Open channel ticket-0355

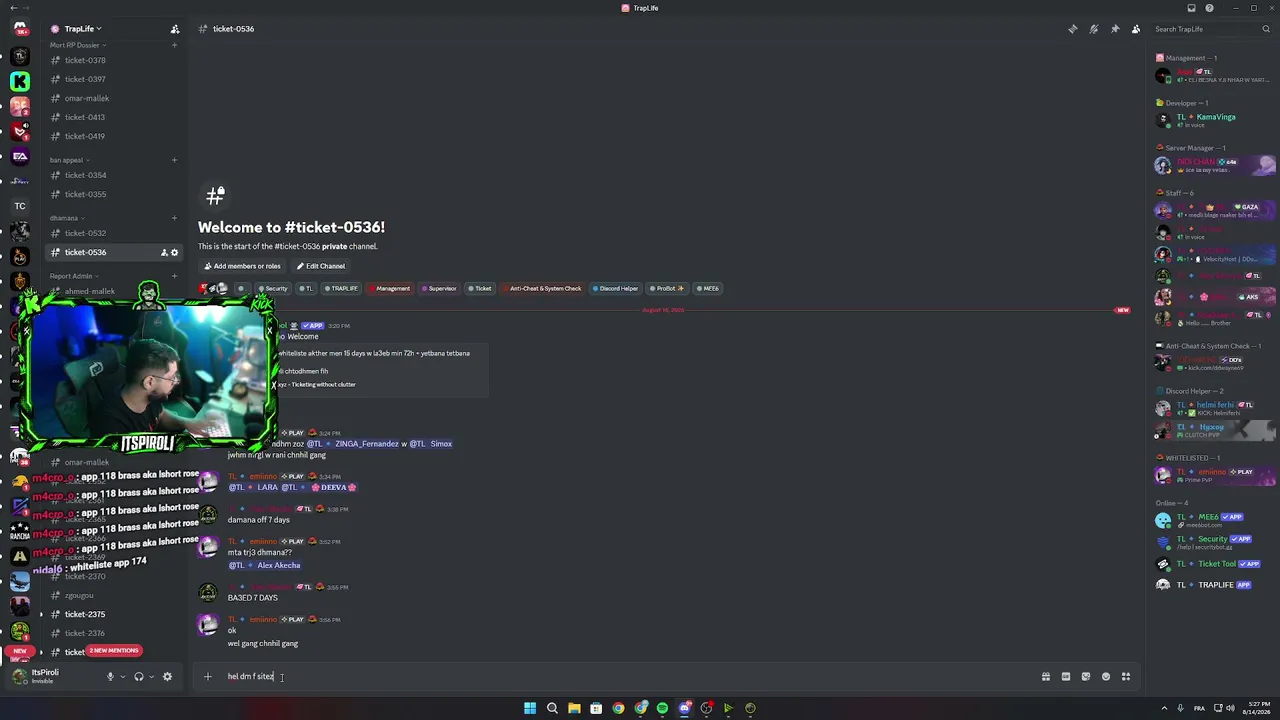tap(114, 194)
